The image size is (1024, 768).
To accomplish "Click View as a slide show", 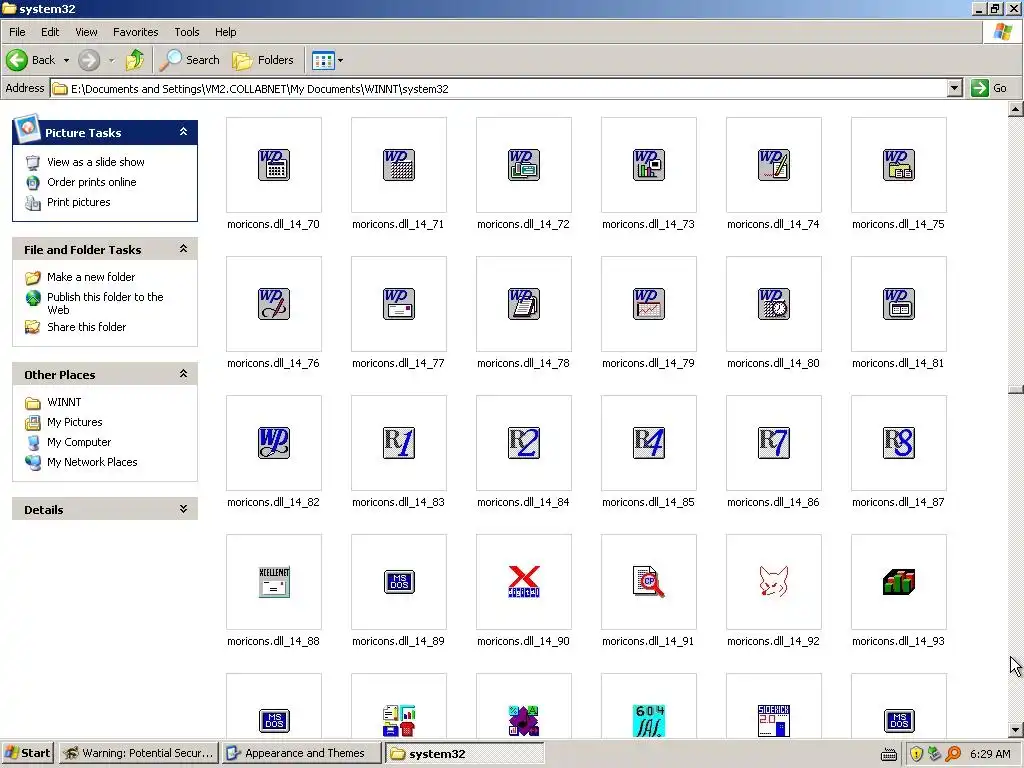I will tap(95, 162).
